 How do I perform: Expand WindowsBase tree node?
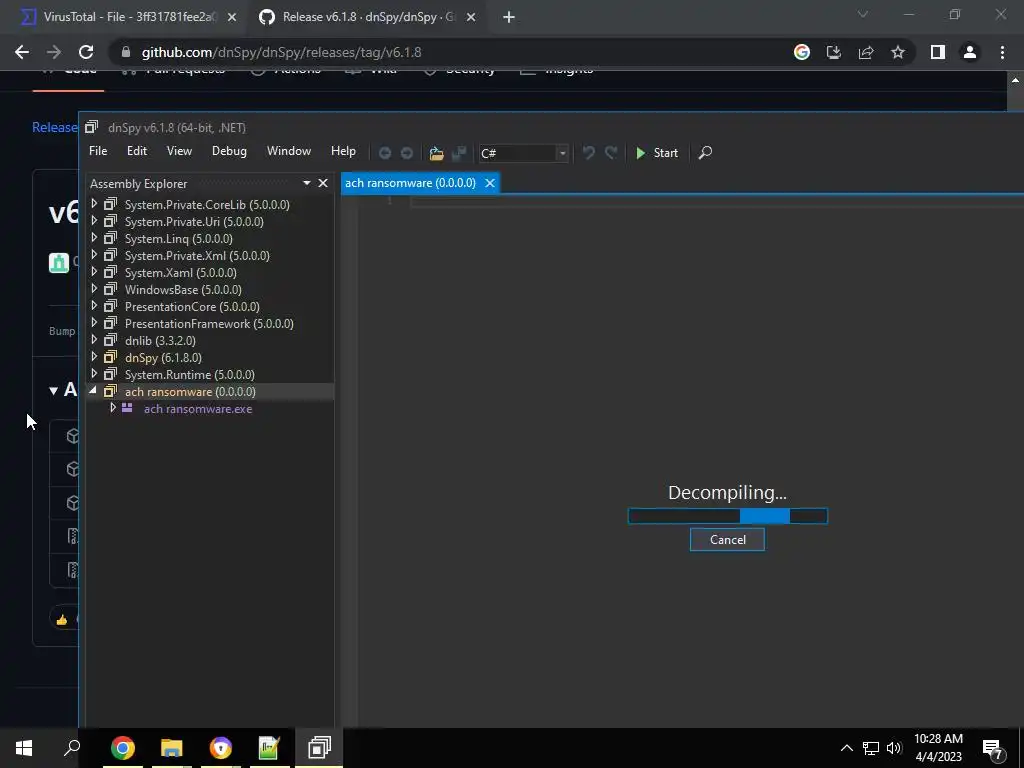[x=94, y=289]
